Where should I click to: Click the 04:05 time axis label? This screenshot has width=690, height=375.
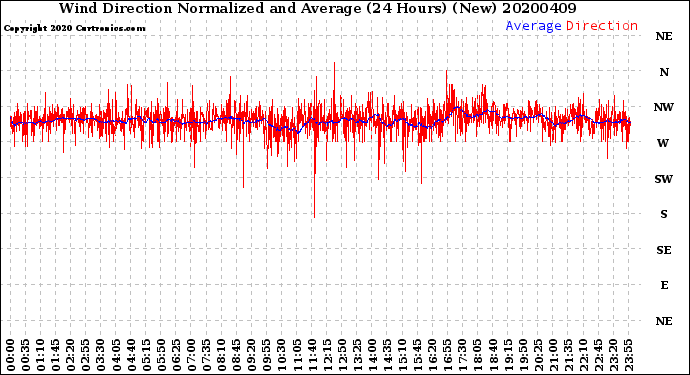click(x=116, y=355)
